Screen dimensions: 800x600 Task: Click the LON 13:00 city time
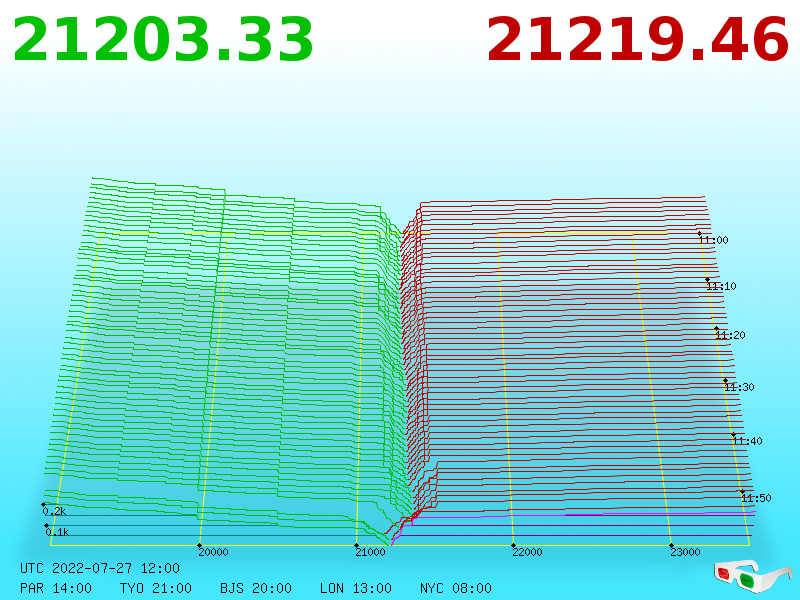click(356, 588)
